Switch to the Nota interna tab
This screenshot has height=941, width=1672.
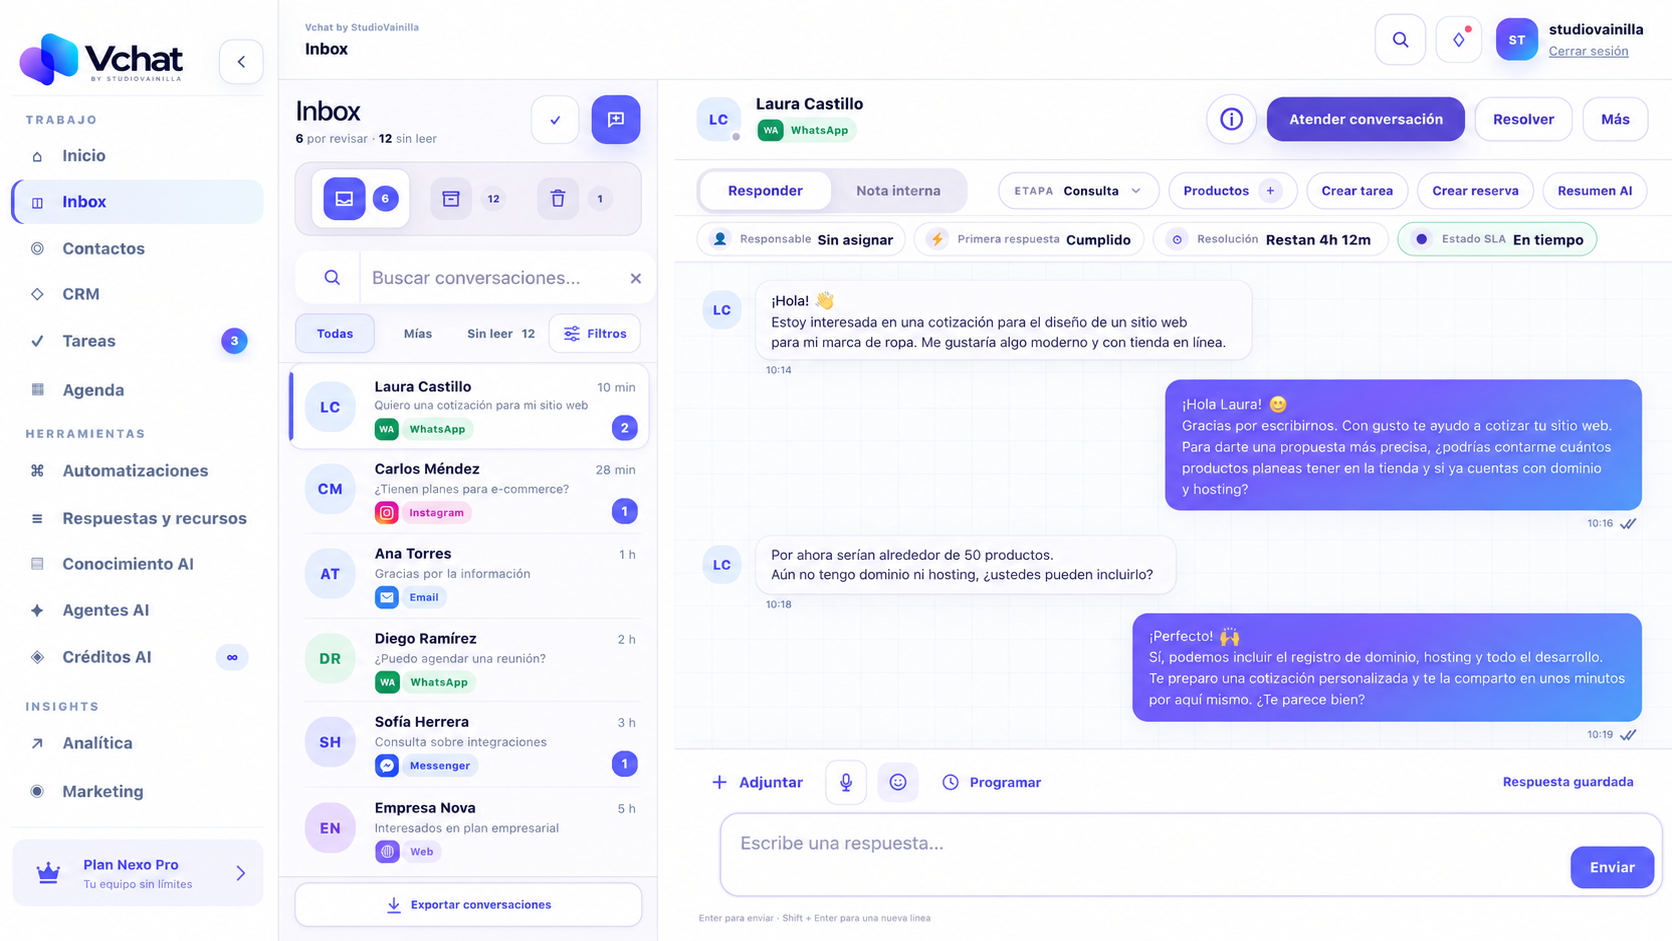(898, 190)
